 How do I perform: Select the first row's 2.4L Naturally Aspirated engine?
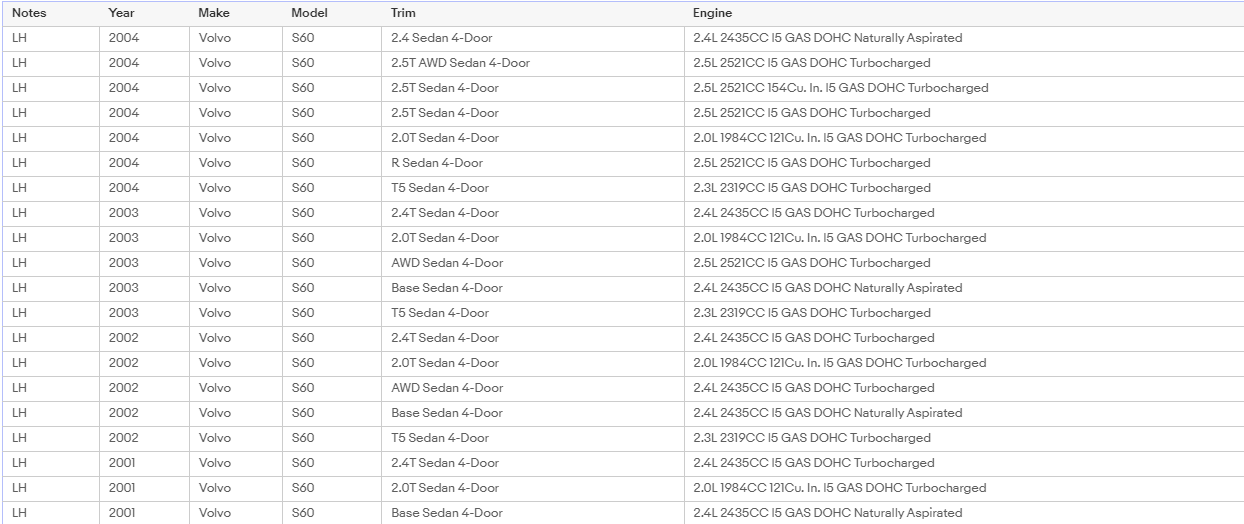(x=964, y=38)
